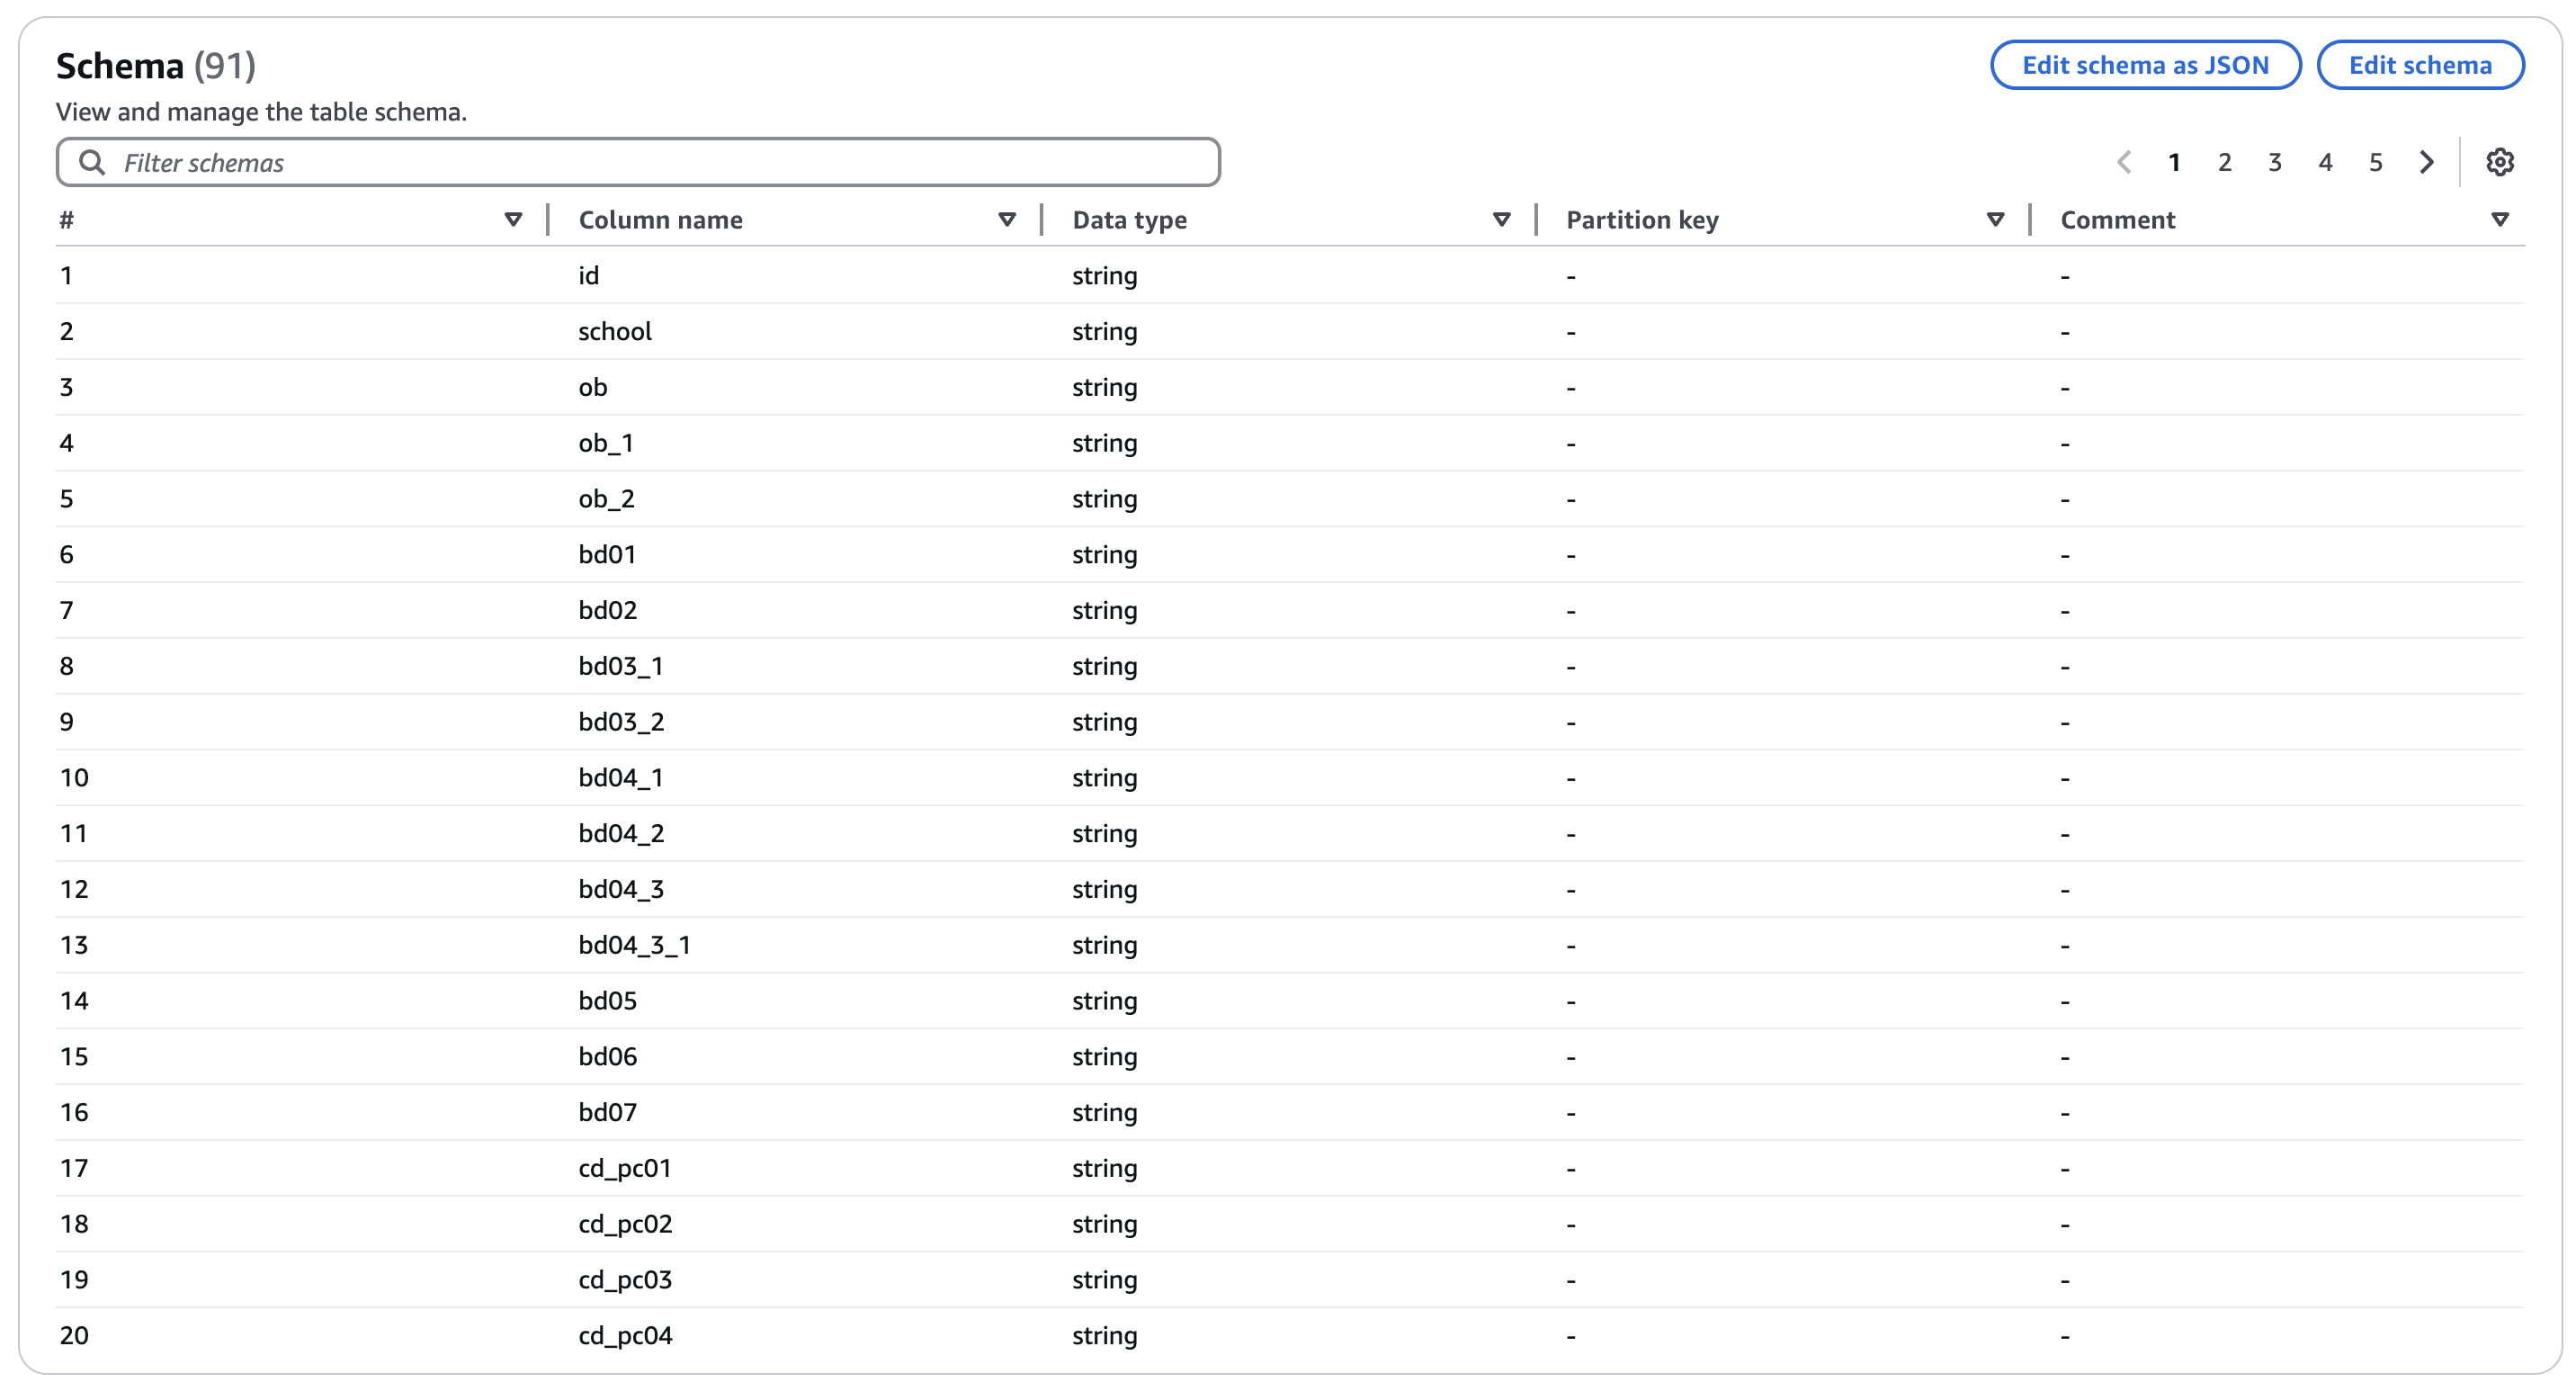Click the search magnifier icon
The height and width of the screenshot is (1391, 2576).
[92, 162]
